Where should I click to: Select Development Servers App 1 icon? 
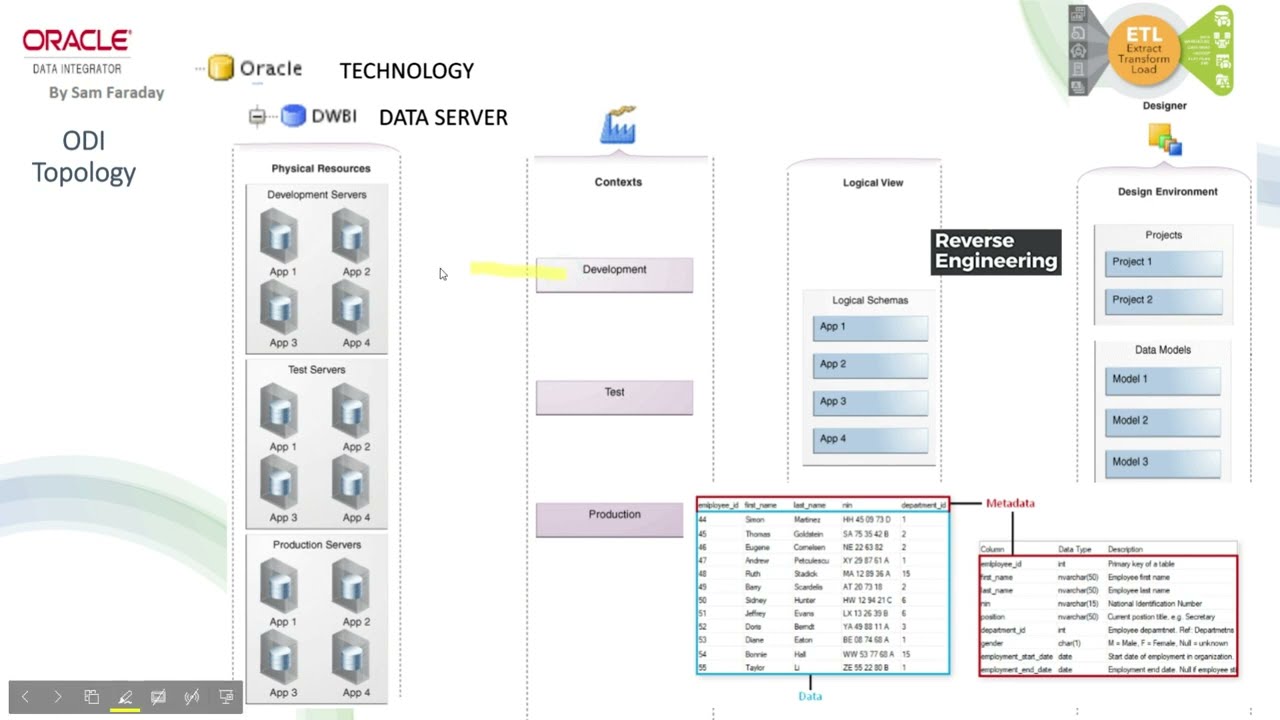(279, 238)
